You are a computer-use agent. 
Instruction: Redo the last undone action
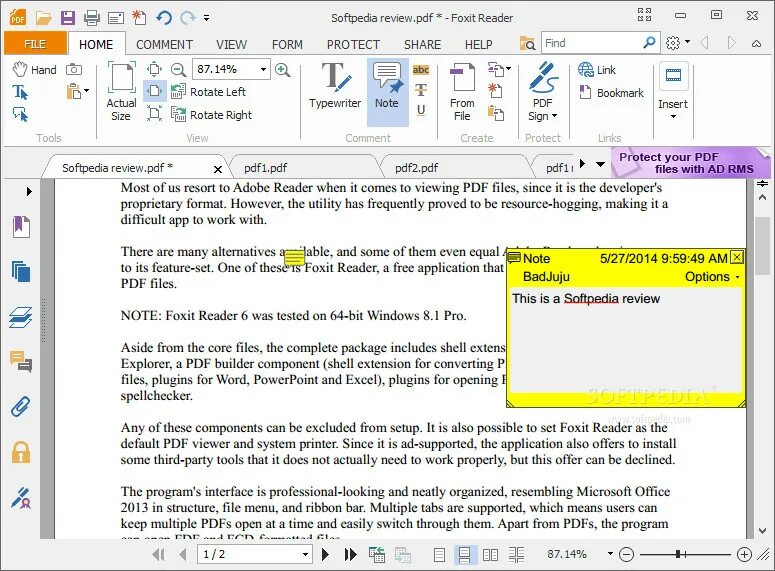(188, 18)
